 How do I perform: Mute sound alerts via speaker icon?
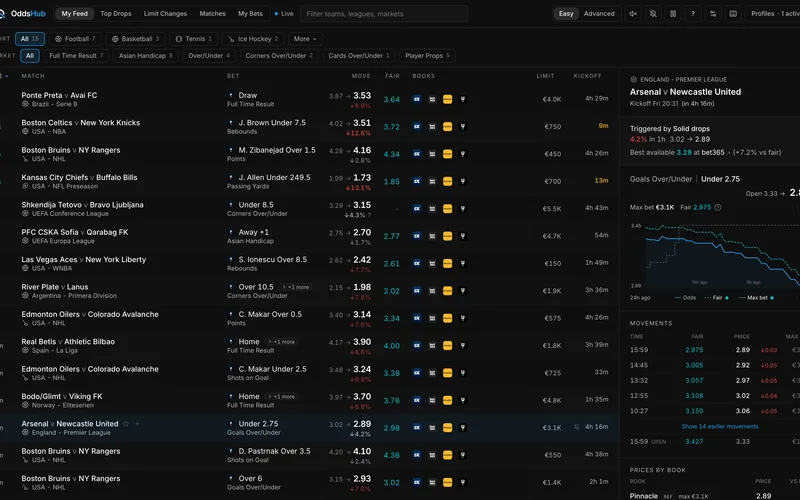coord(633,14)
